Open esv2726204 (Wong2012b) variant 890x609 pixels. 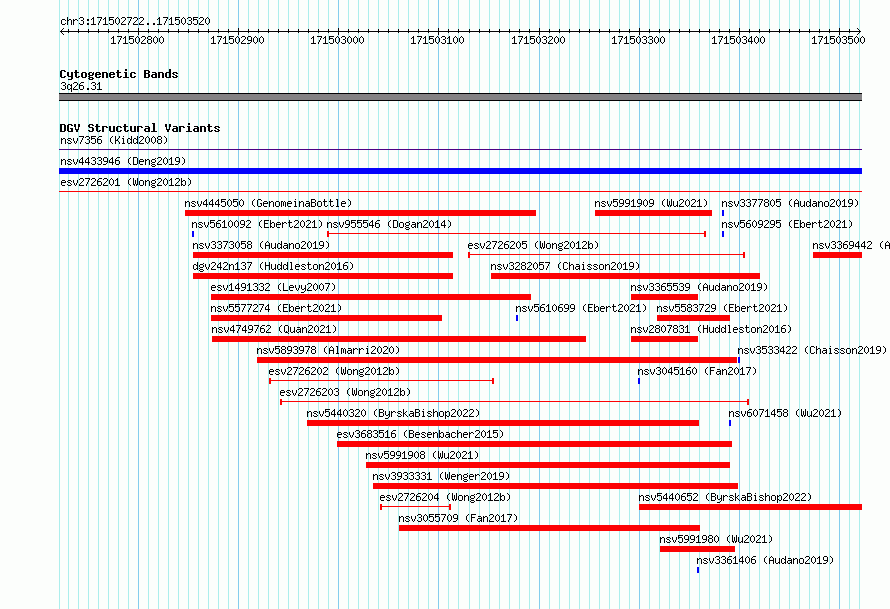tap(445, 497)
